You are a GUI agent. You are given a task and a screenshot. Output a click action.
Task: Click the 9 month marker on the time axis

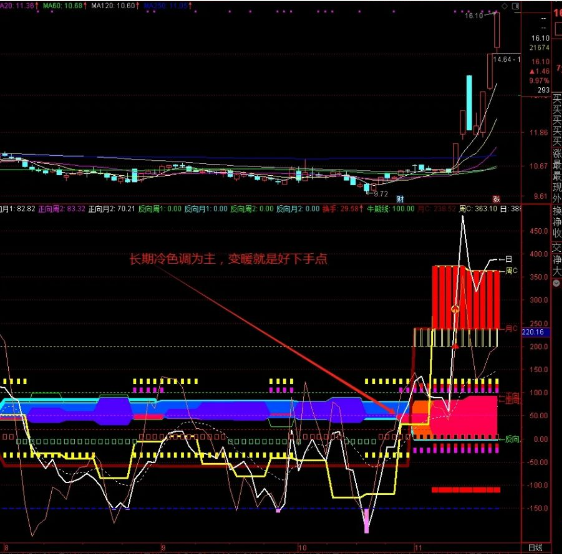coord(163,548)
